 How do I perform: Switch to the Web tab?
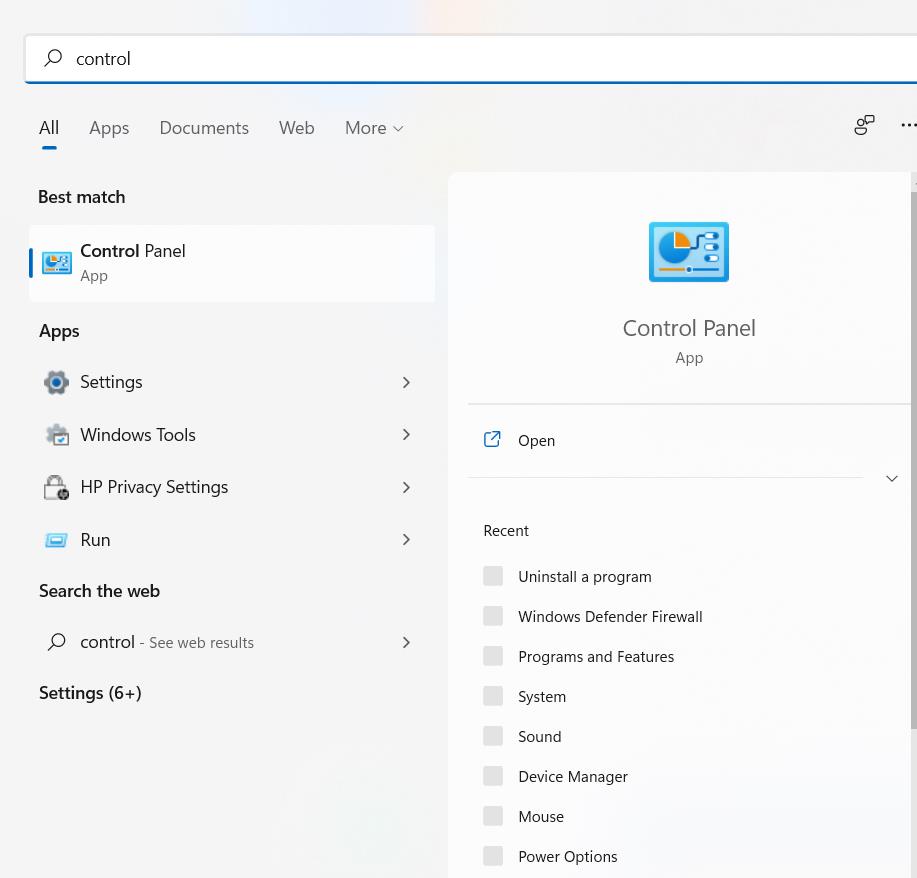point(297,128)
